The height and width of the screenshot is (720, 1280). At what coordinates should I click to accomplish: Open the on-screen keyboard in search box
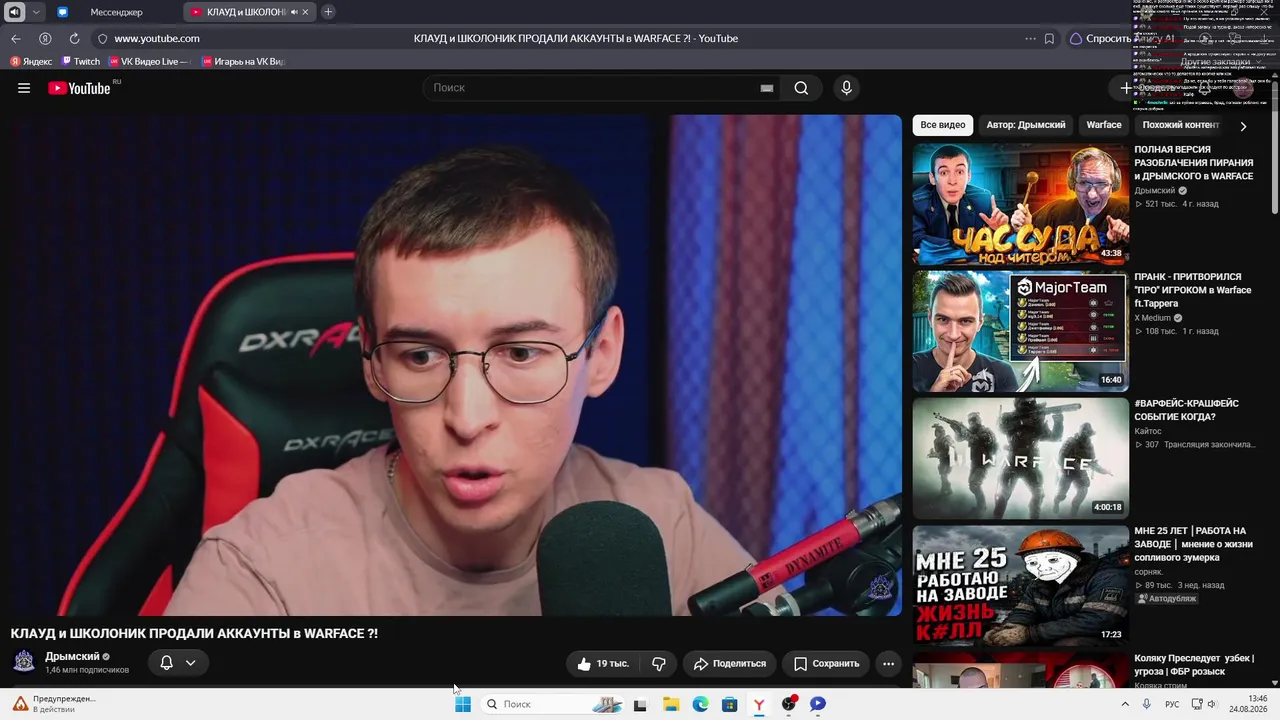click(x=767, y=88)
